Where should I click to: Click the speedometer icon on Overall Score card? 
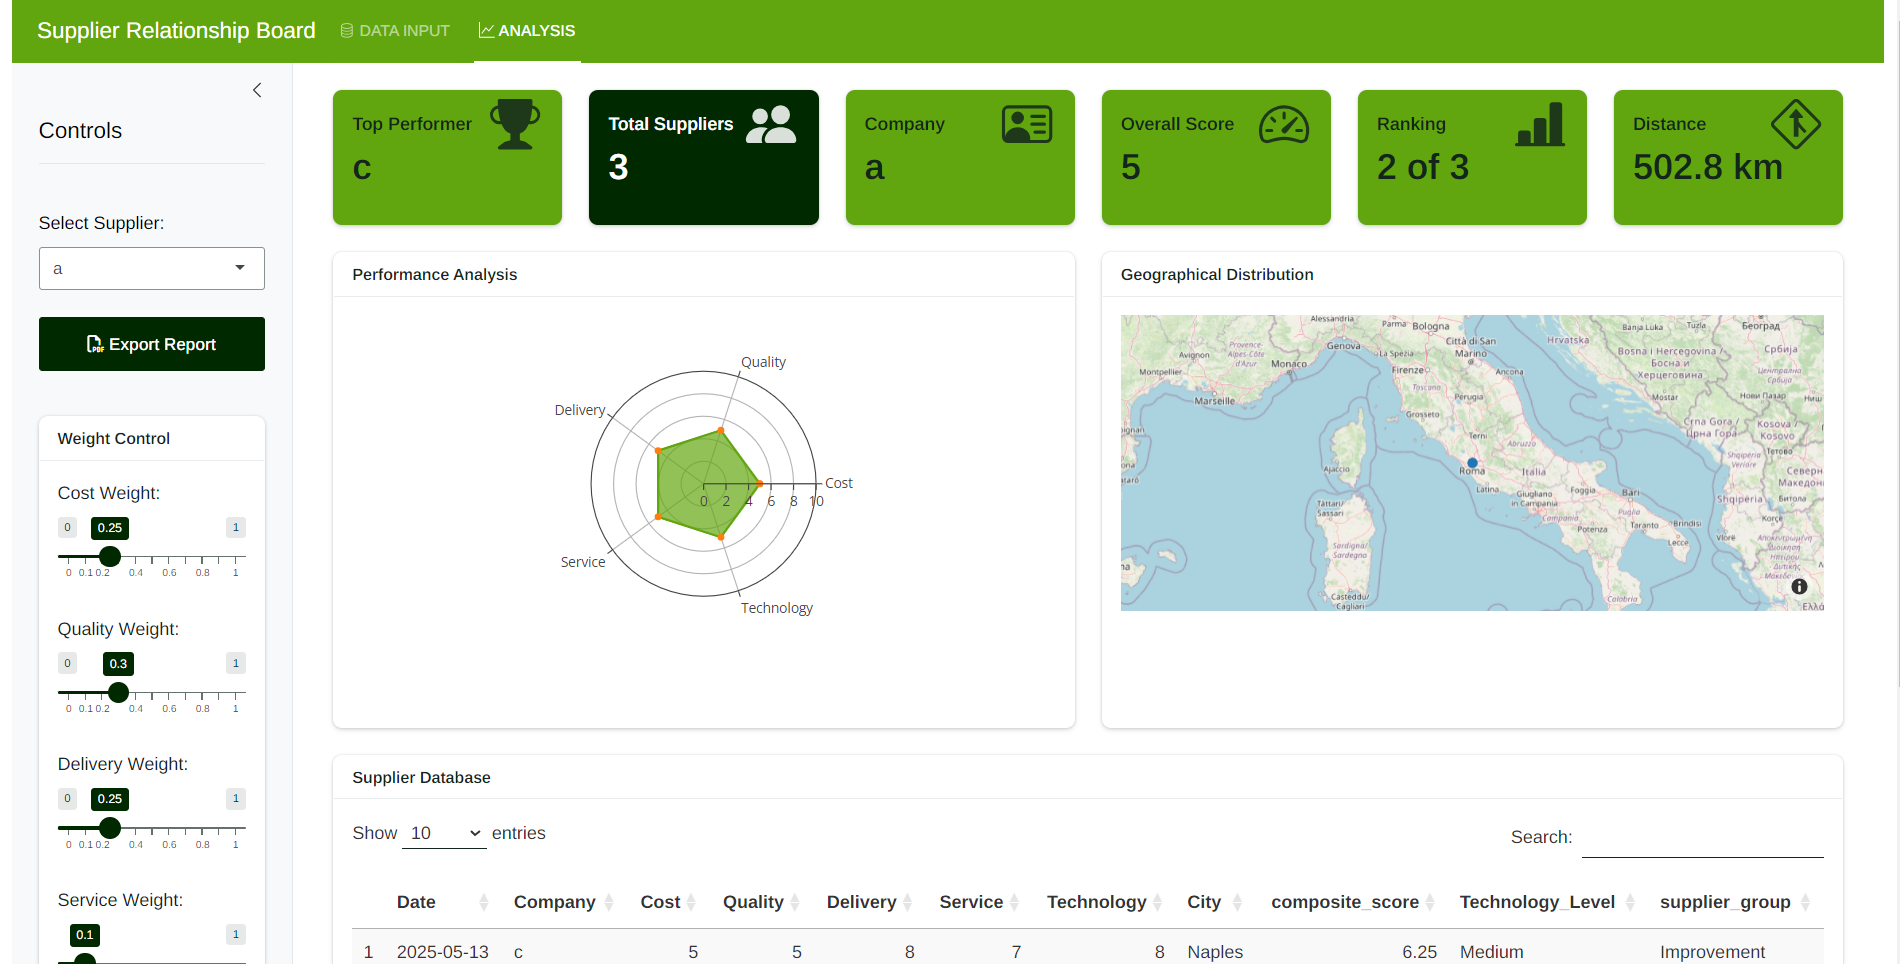(1284, 124)
